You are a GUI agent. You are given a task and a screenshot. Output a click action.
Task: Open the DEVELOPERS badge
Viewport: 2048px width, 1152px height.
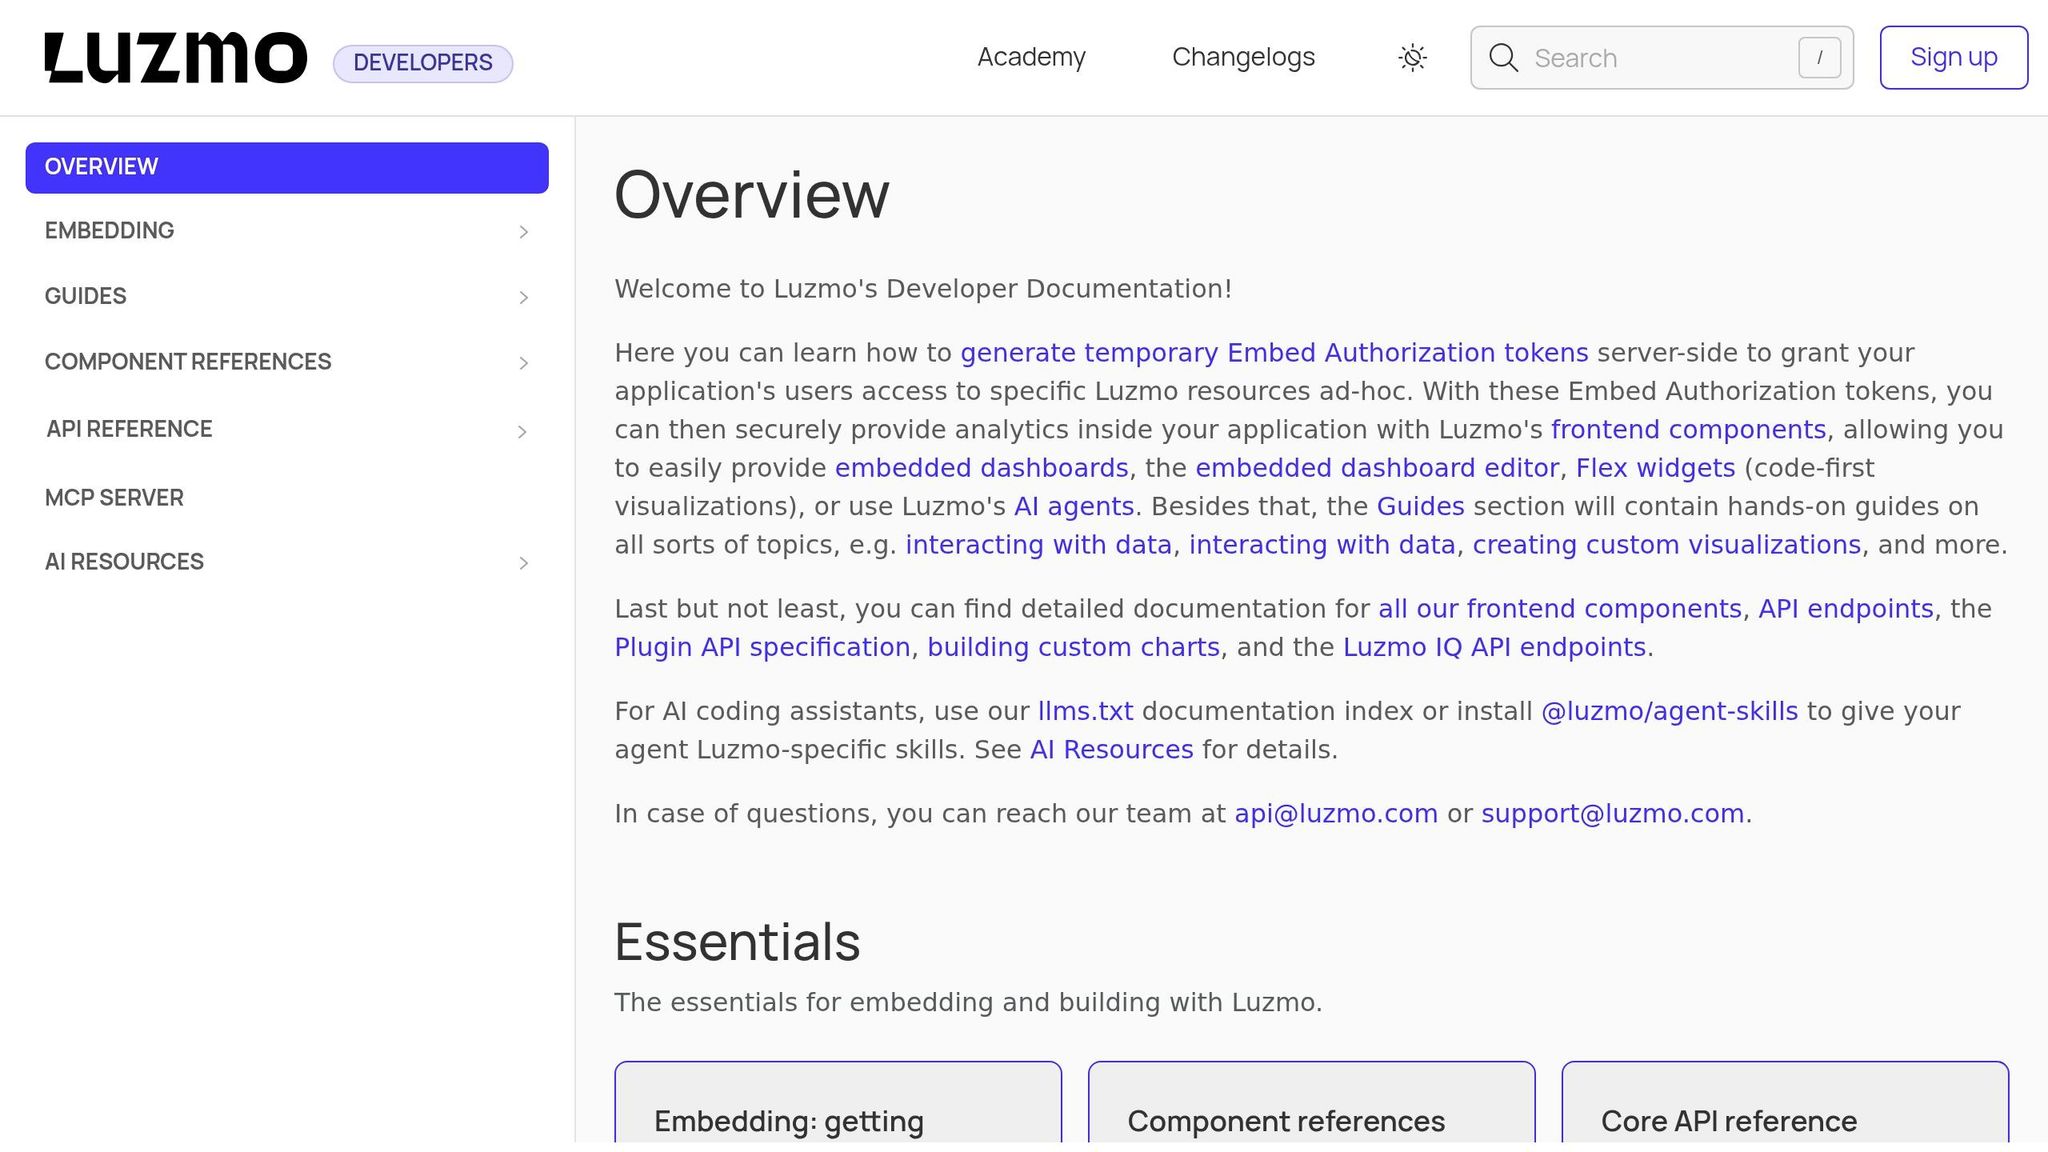[x=423, y=63]
